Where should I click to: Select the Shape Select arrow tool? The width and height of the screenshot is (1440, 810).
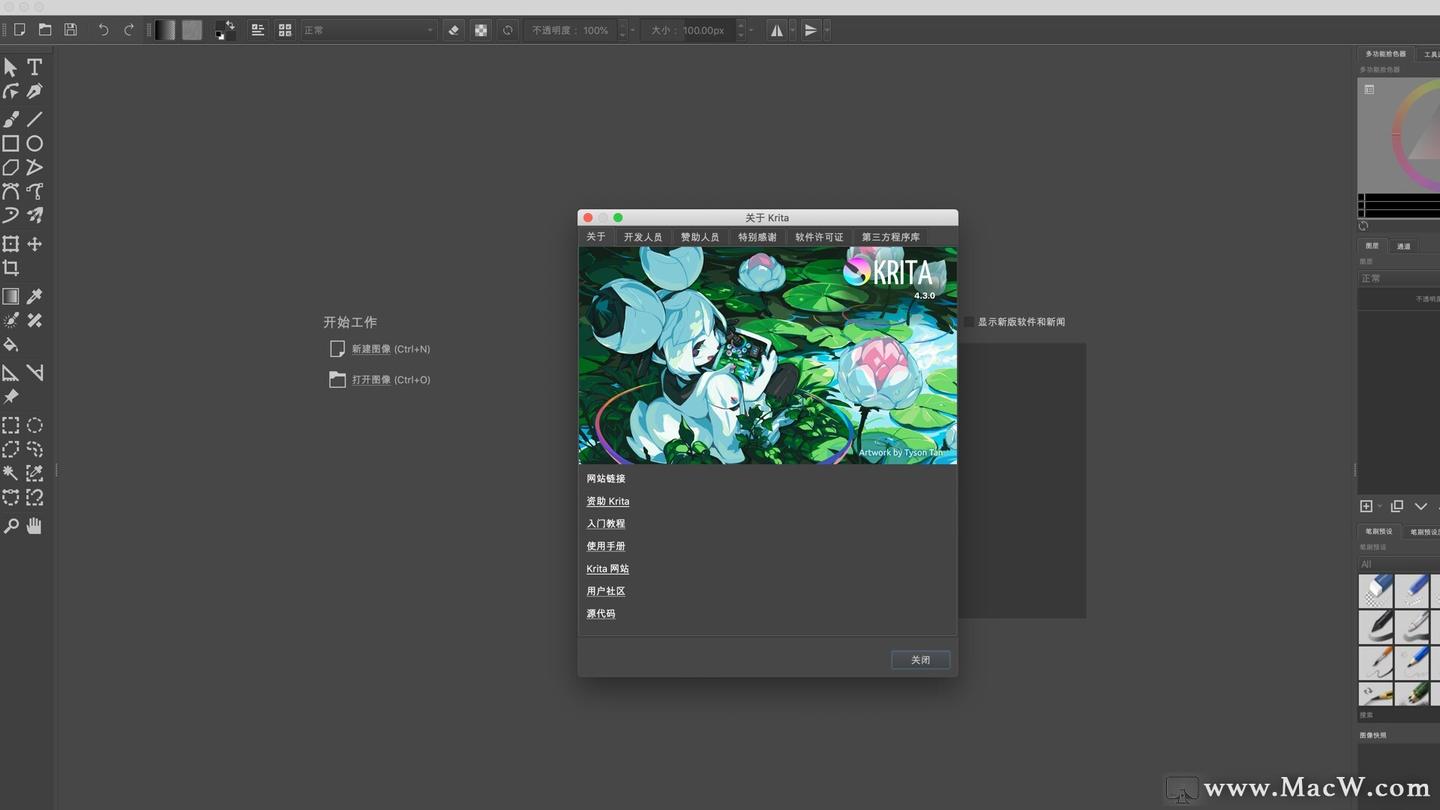11,67
